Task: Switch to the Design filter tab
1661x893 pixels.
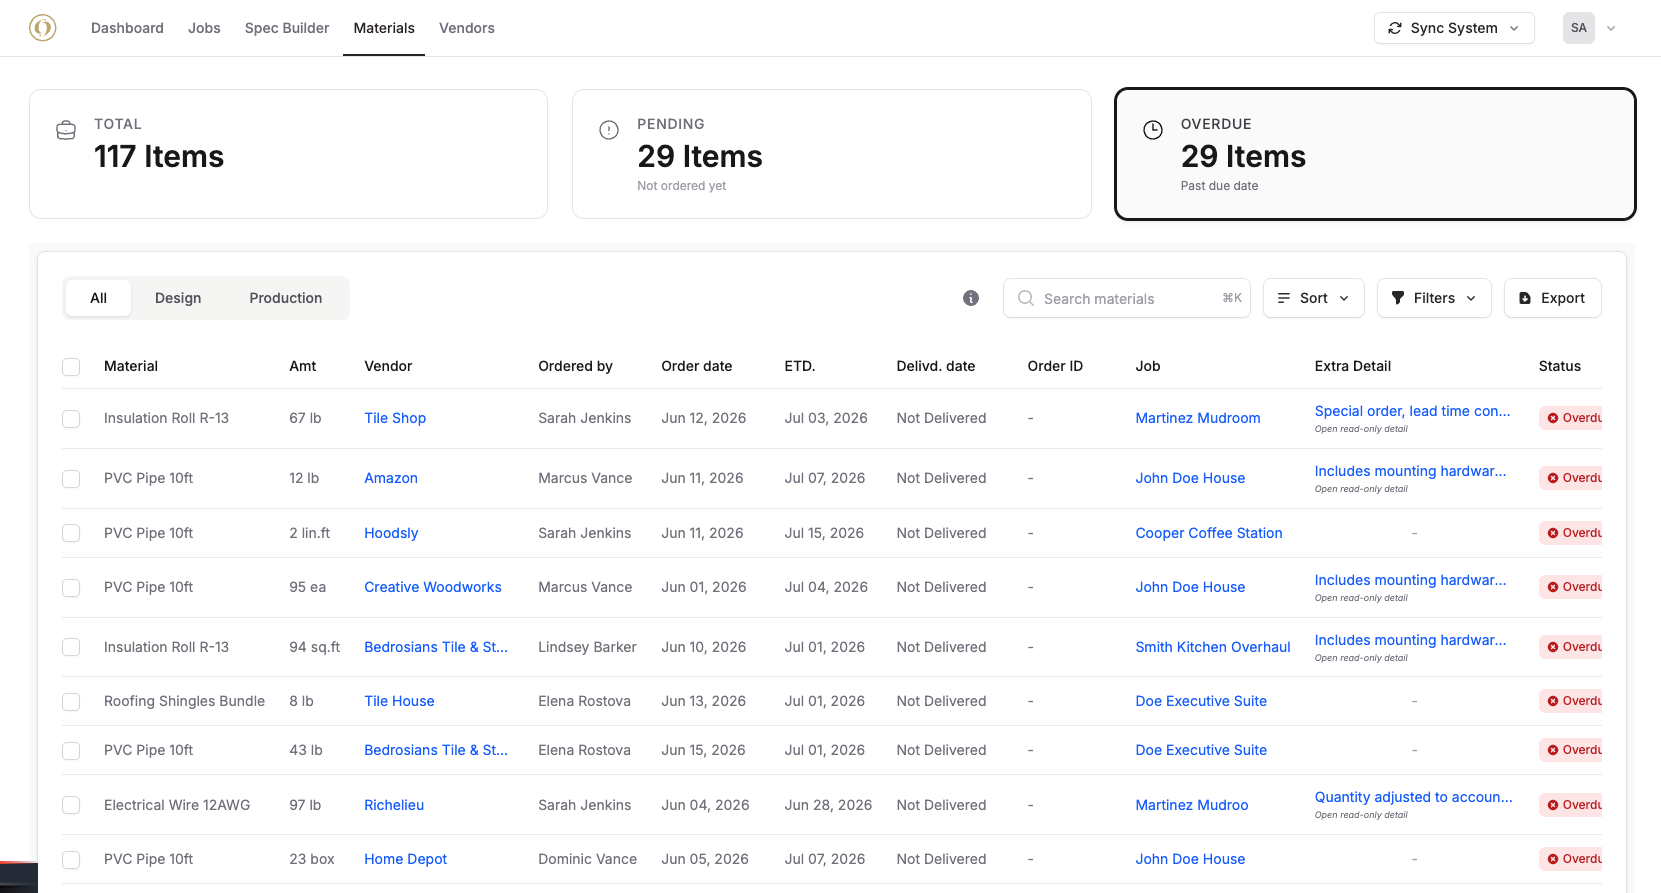Action: coord(178,298)
